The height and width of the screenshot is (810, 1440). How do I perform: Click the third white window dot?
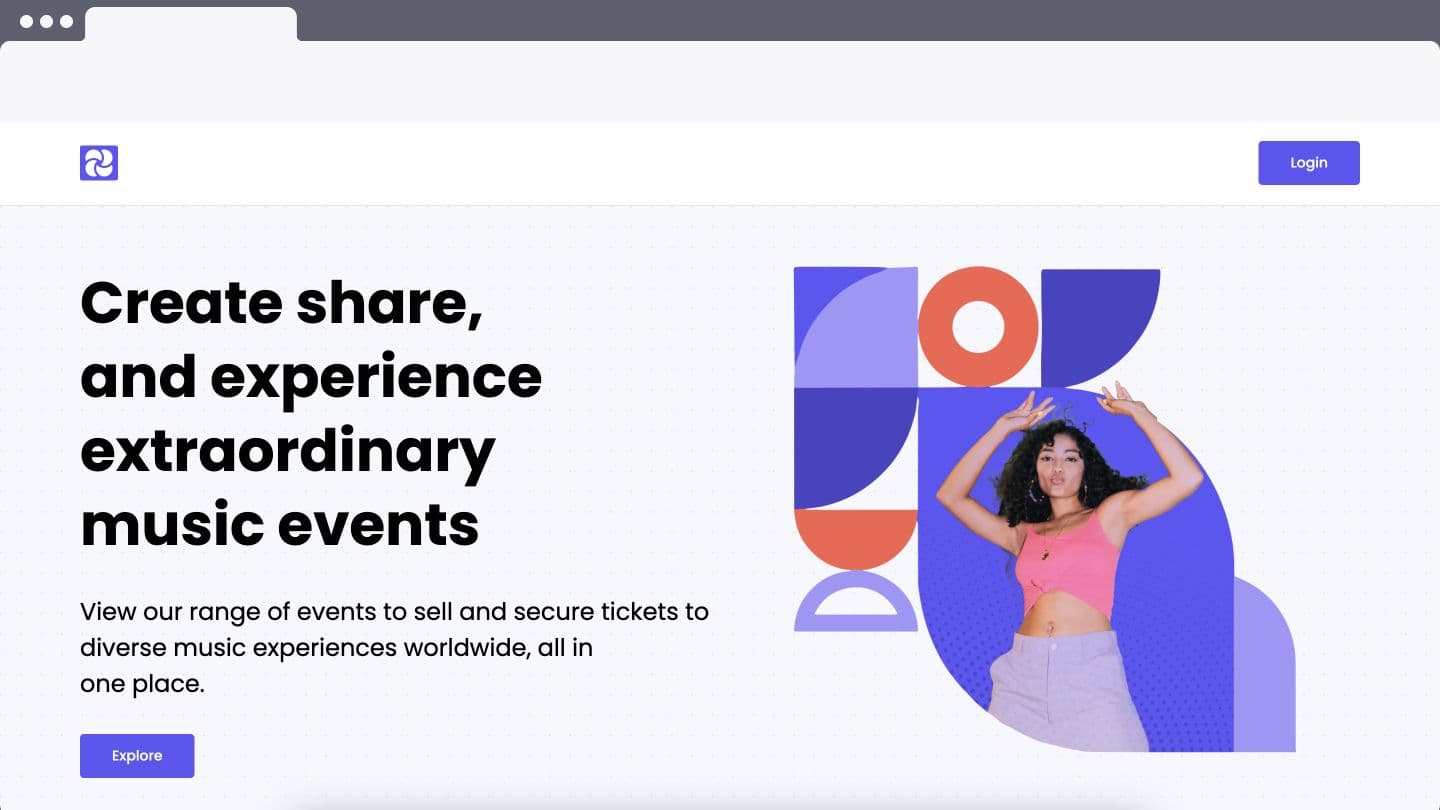coord(67,21)
